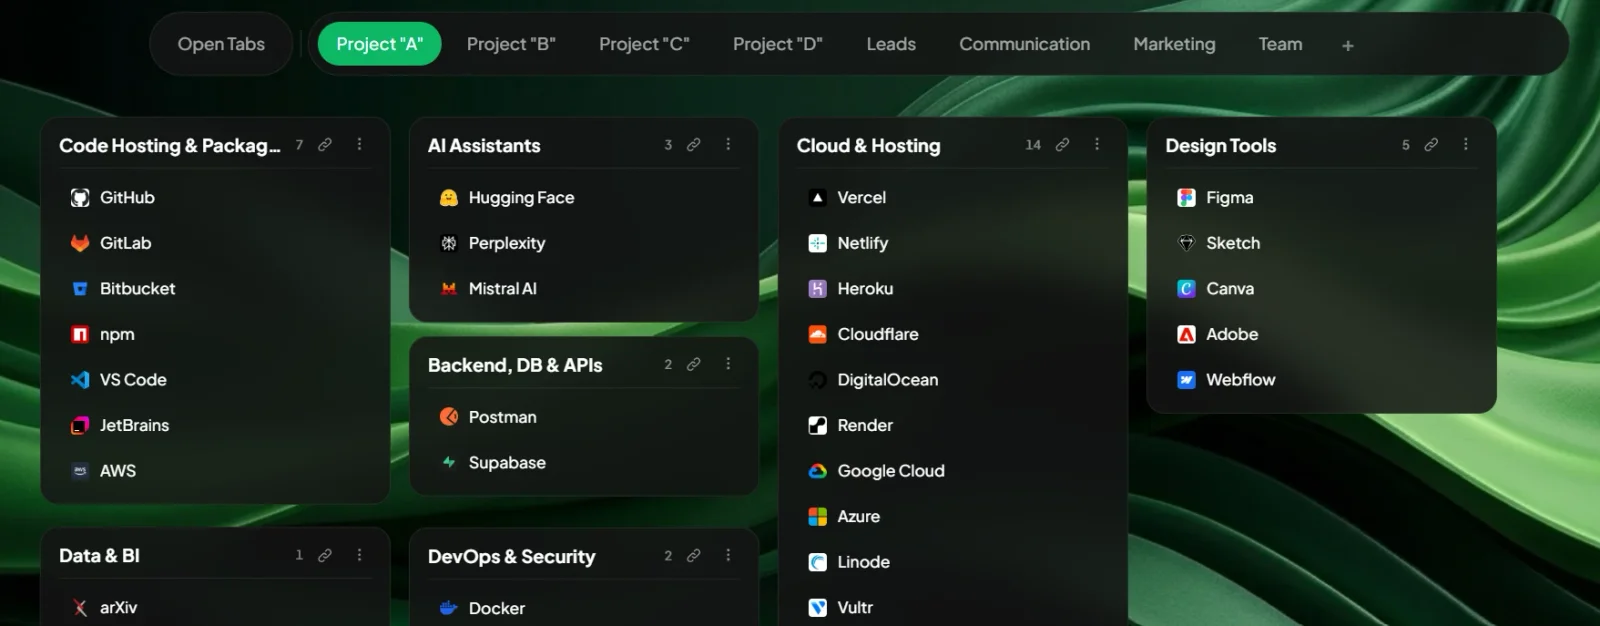Image resolution: width=1600 pixels, height=626 pixels.
Task: Click the Google Cloud icon
Action: pos(818,471)
